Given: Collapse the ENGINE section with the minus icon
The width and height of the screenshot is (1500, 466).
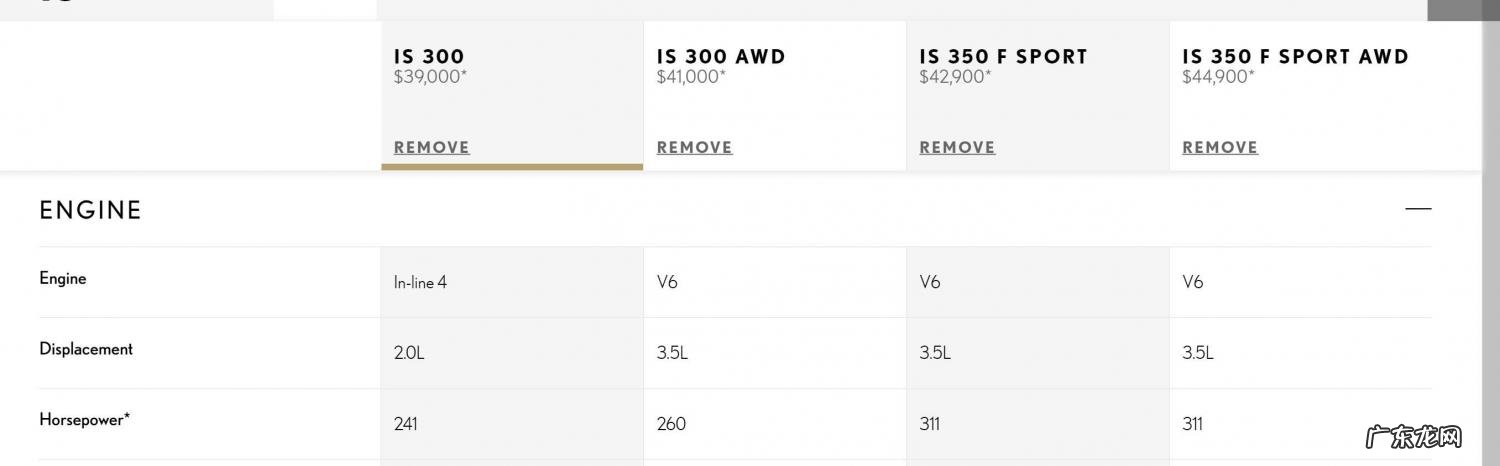Looking at the screenshot, I should click(x=1418, y=209).
